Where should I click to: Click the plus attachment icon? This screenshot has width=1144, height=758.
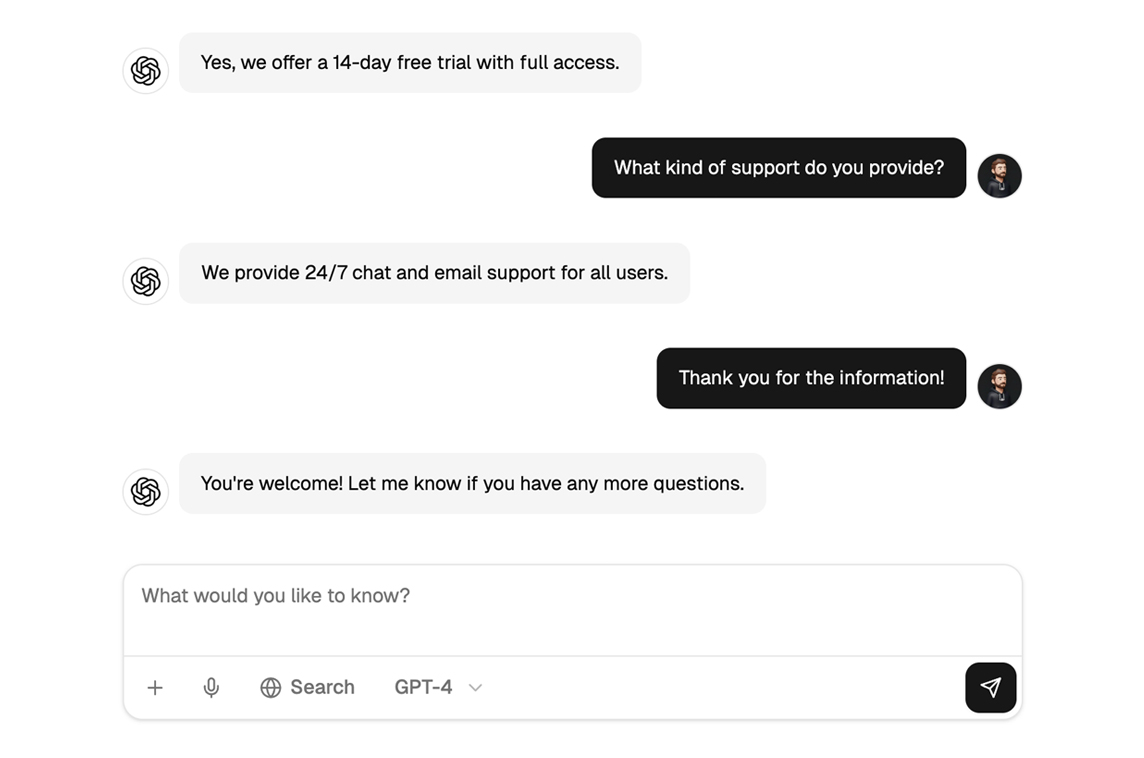point(155,687)
